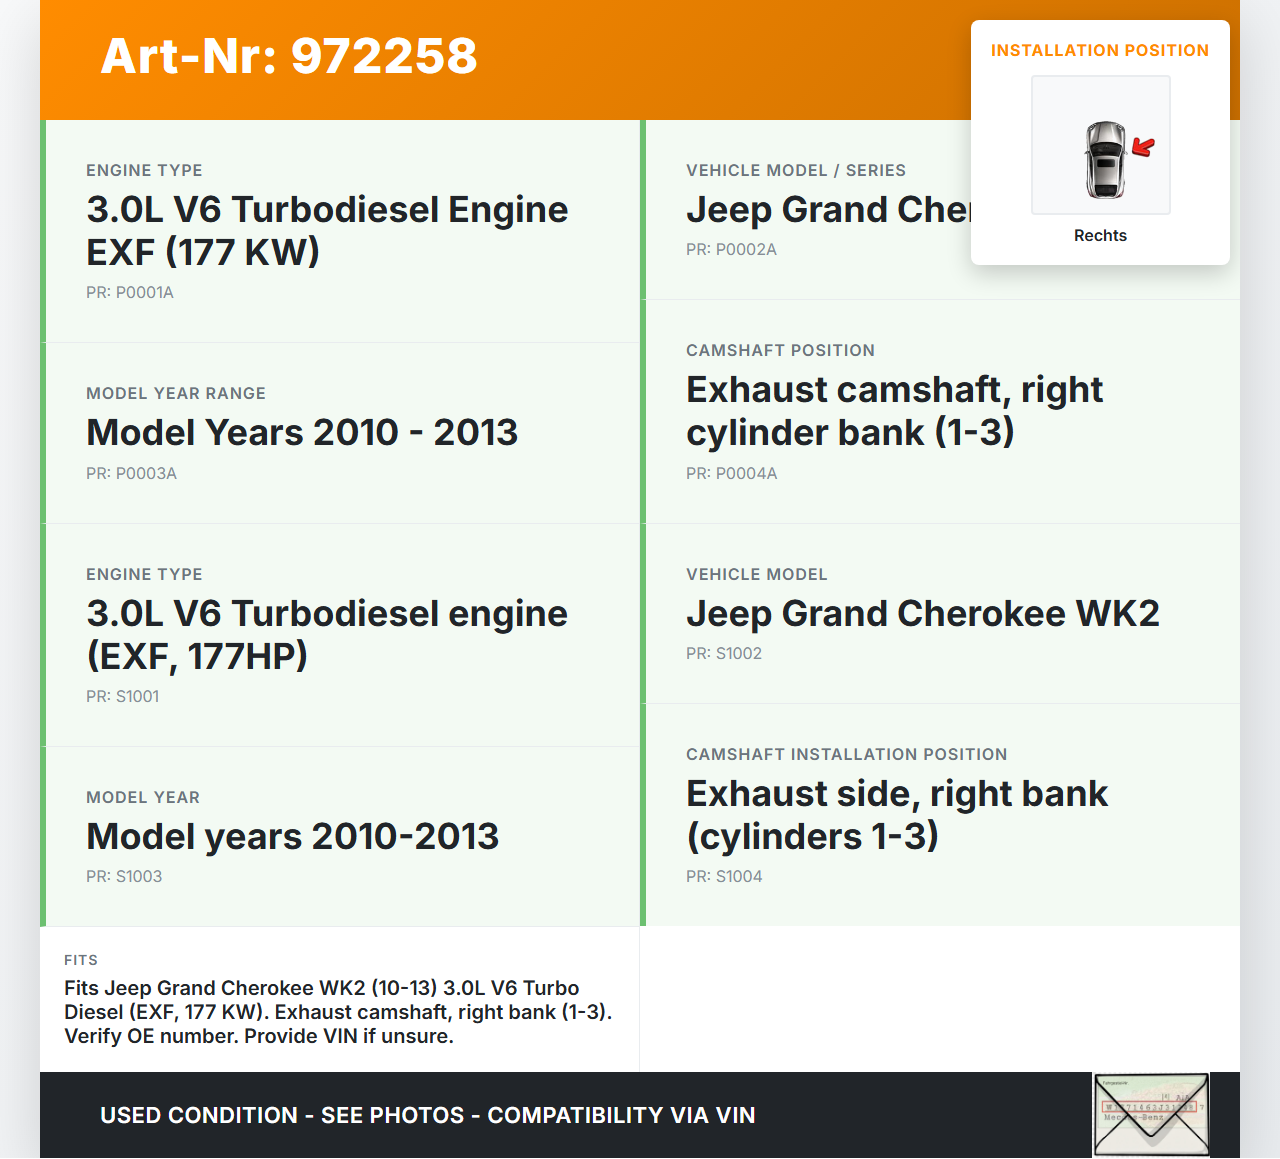The image size is (1280, 1159).
Task: Click the Used Condition footer banner text
Action: pos(427,1116)
